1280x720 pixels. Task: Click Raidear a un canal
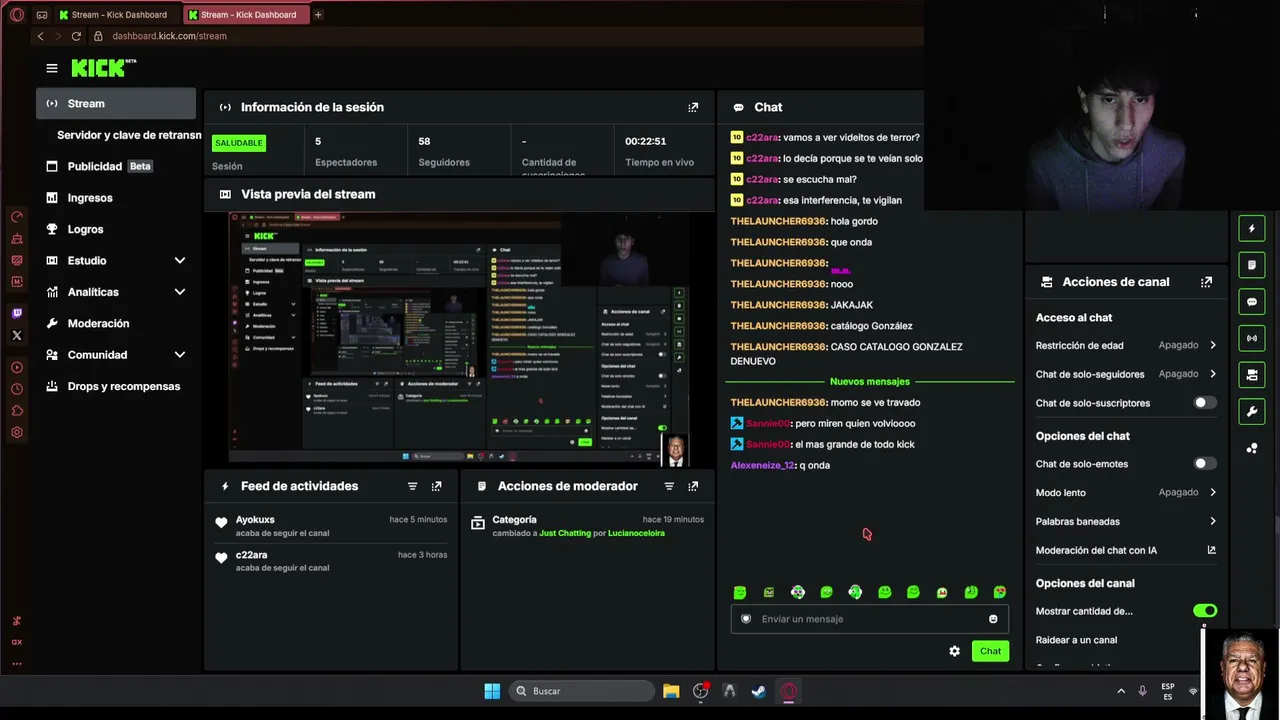pos(1076,640)
